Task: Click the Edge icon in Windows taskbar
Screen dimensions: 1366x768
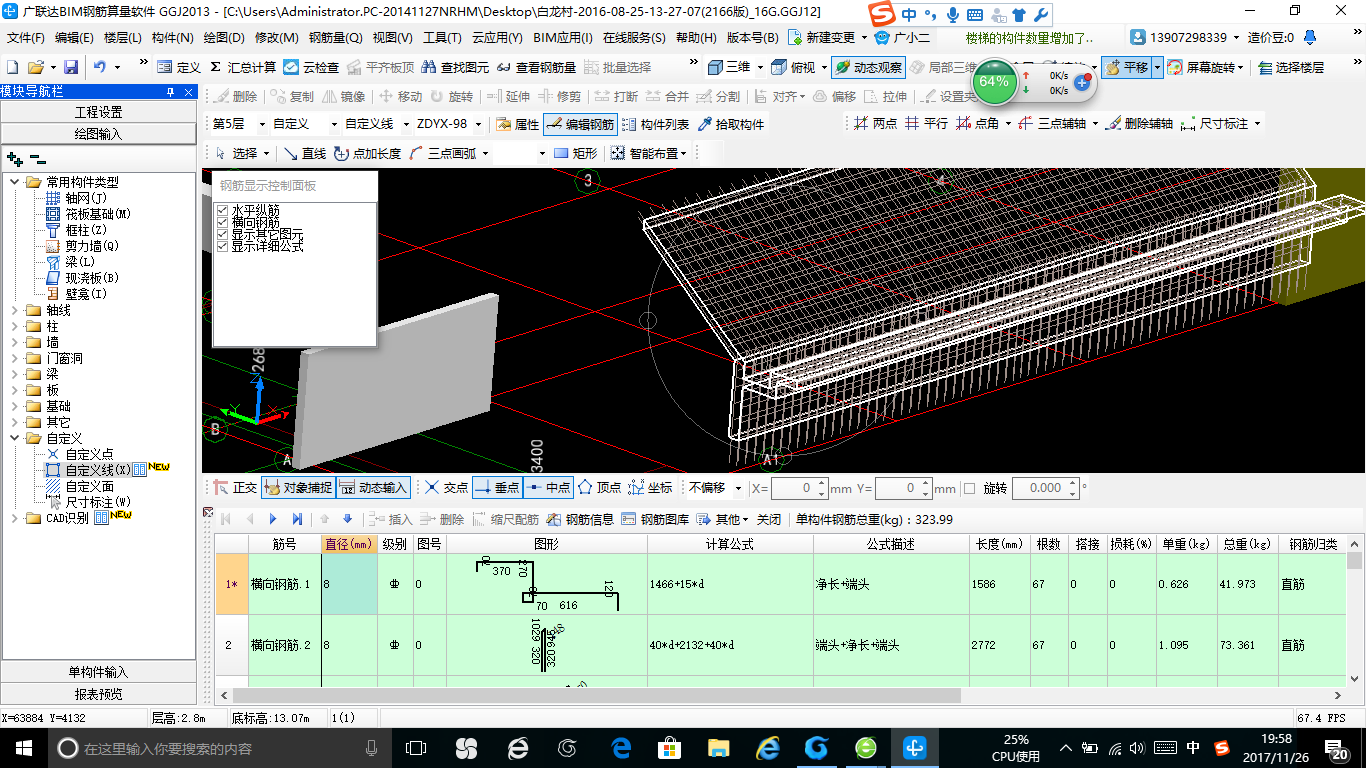Action: tap(621, 748)
